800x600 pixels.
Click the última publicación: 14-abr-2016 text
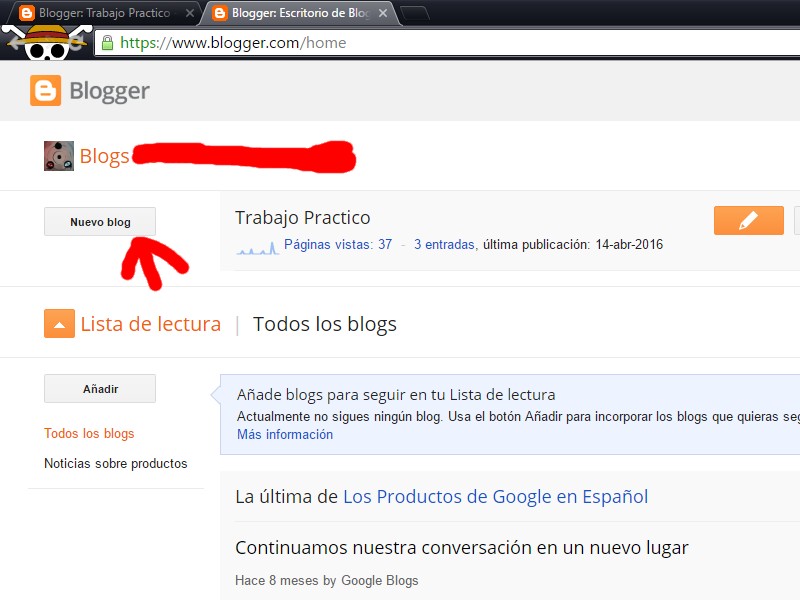click(x=573, y=244)
